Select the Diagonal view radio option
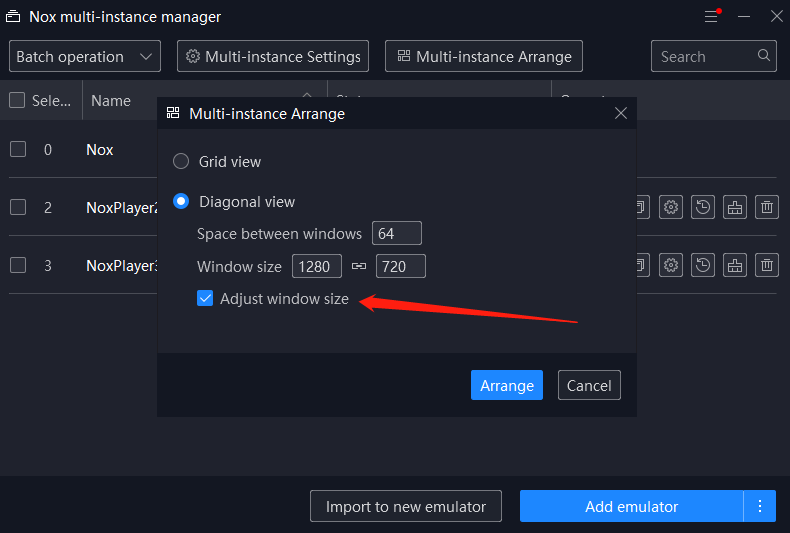The image size is (790, 533). click(181, 202)
